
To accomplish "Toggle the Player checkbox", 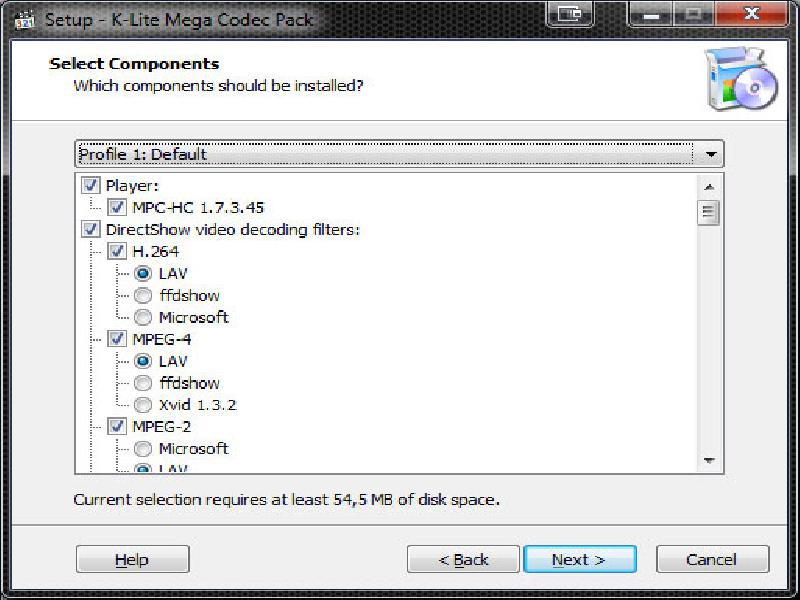I will pos(91,185).
